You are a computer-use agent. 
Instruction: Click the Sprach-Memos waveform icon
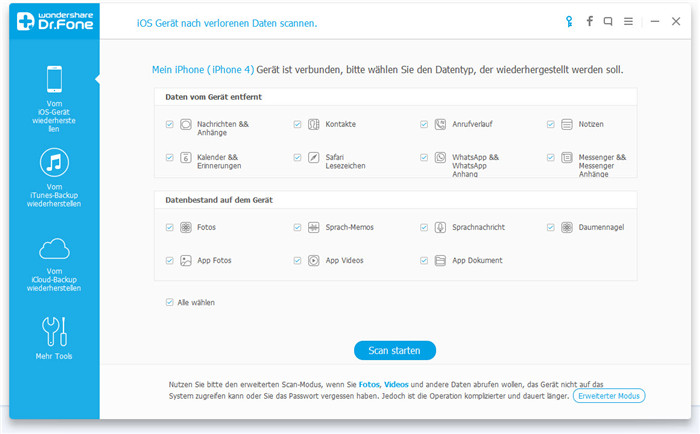point(314,227)
